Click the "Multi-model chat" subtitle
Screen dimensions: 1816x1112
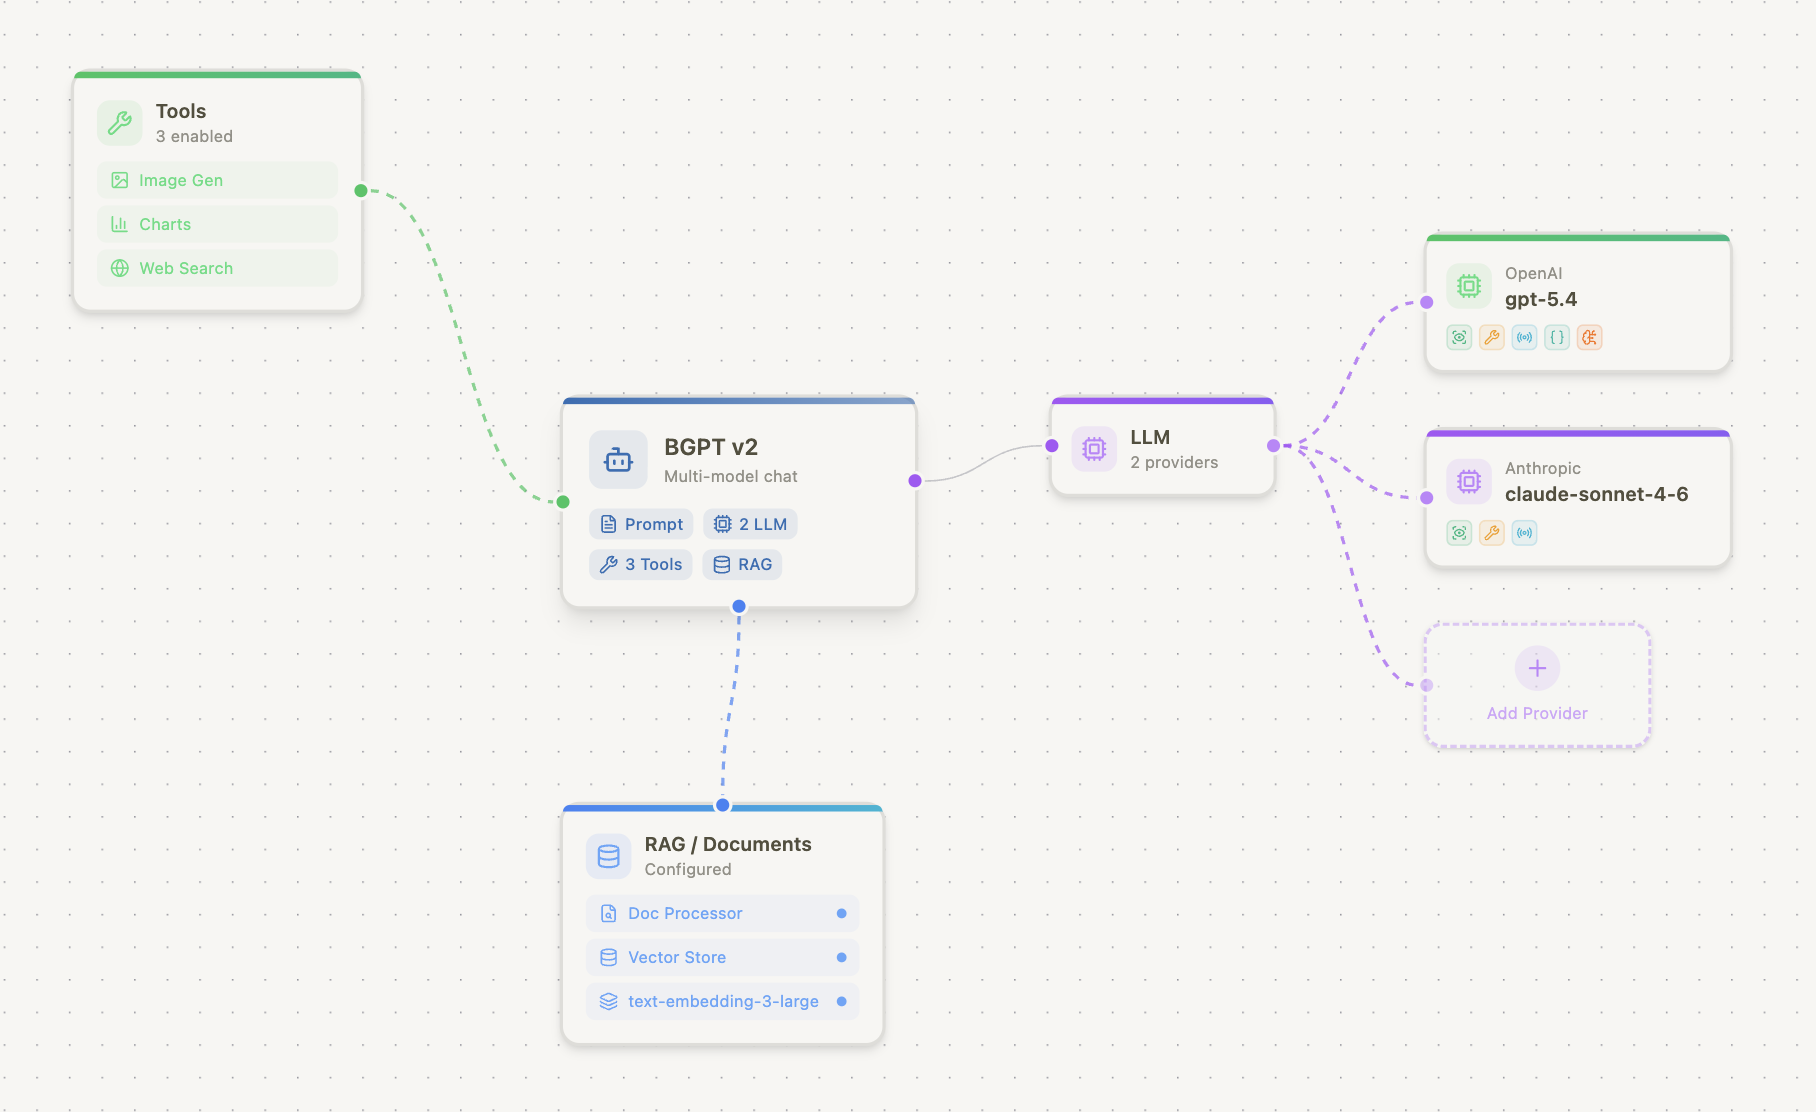[x=731, y=476]
